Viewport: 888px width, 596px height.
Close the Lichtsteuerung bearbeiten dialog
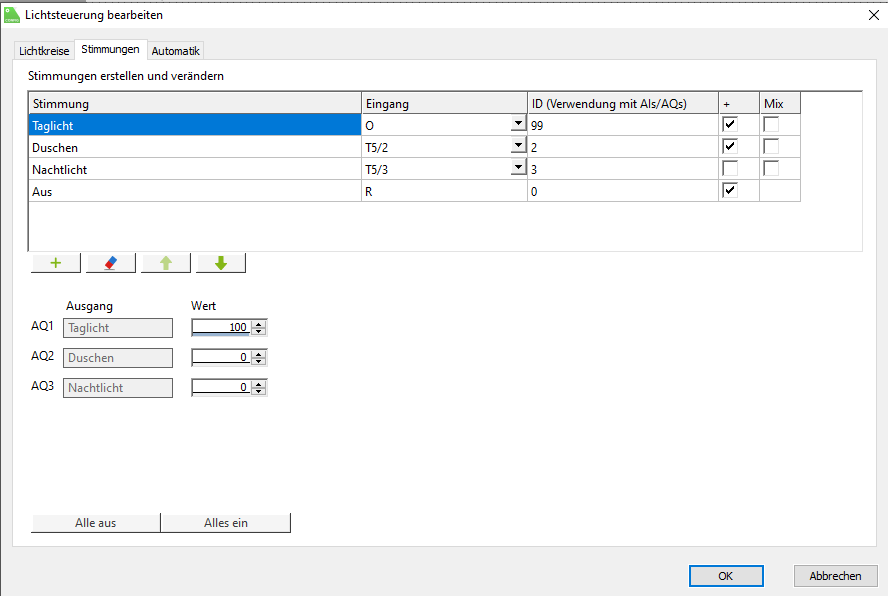point(874,15)
